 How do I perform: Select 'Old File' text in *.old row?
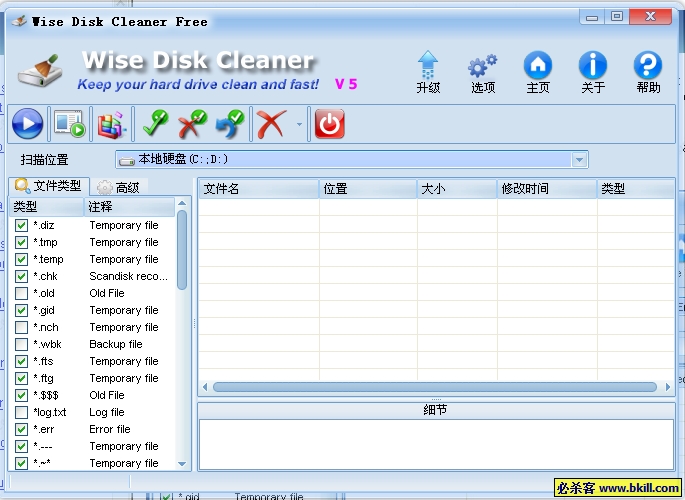[107, 293]
